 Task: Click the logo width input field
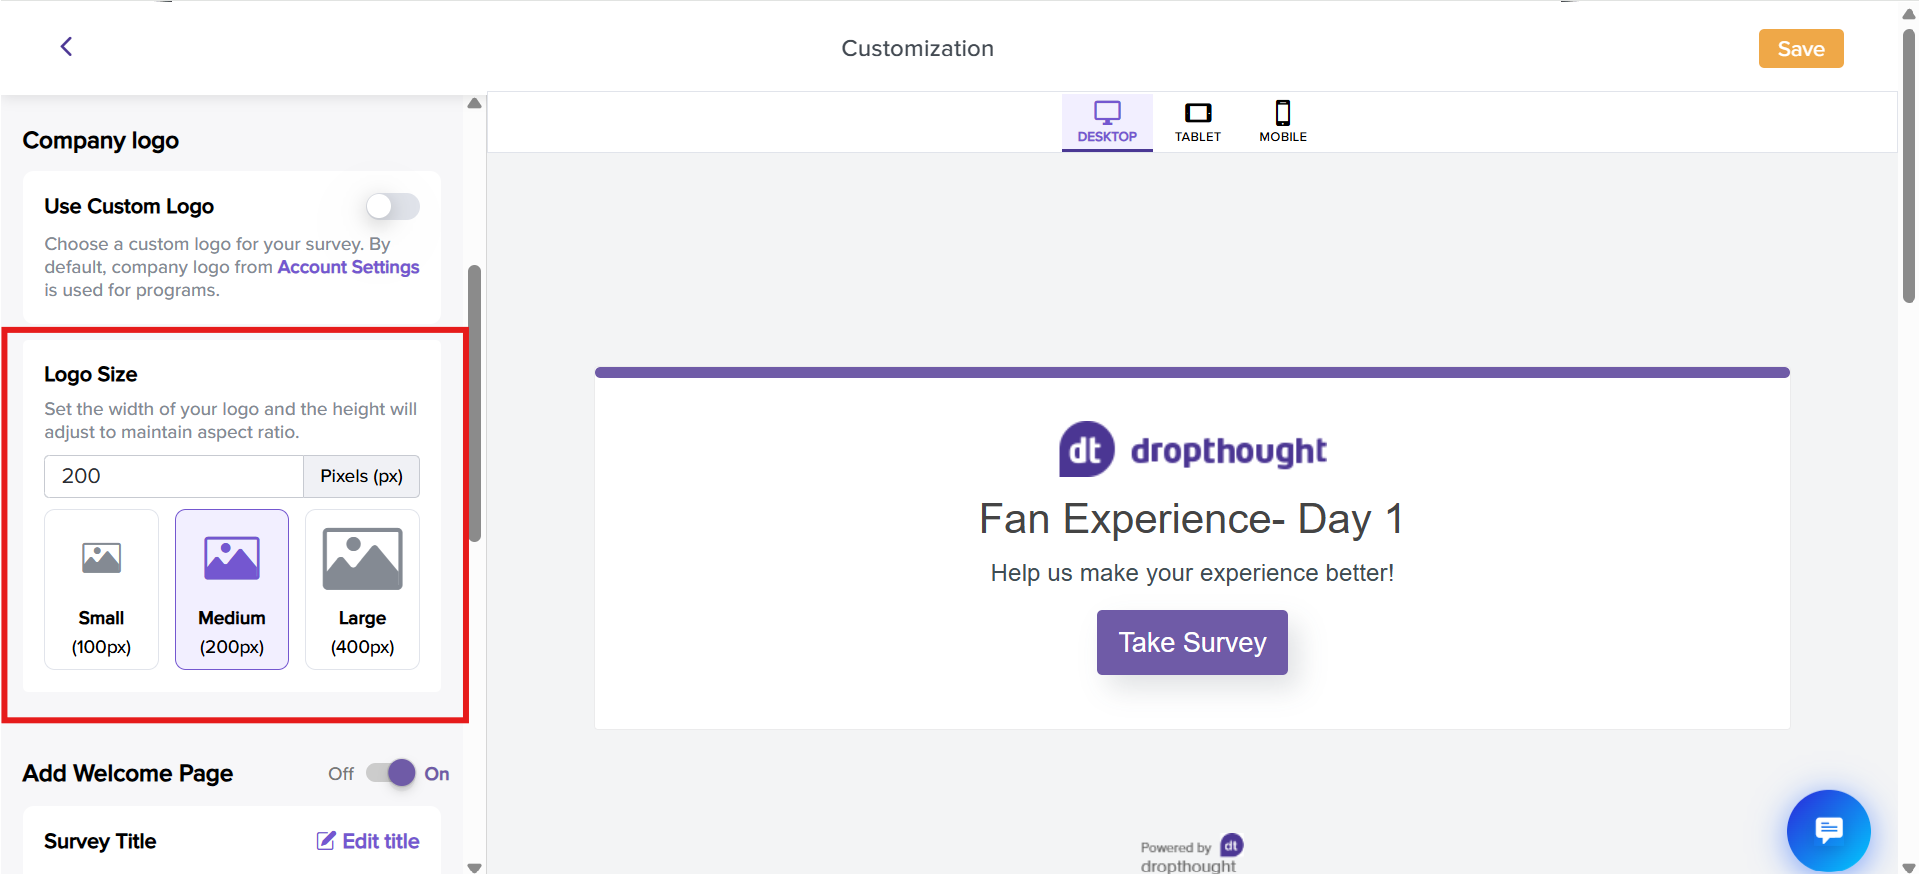click(173, 476)
